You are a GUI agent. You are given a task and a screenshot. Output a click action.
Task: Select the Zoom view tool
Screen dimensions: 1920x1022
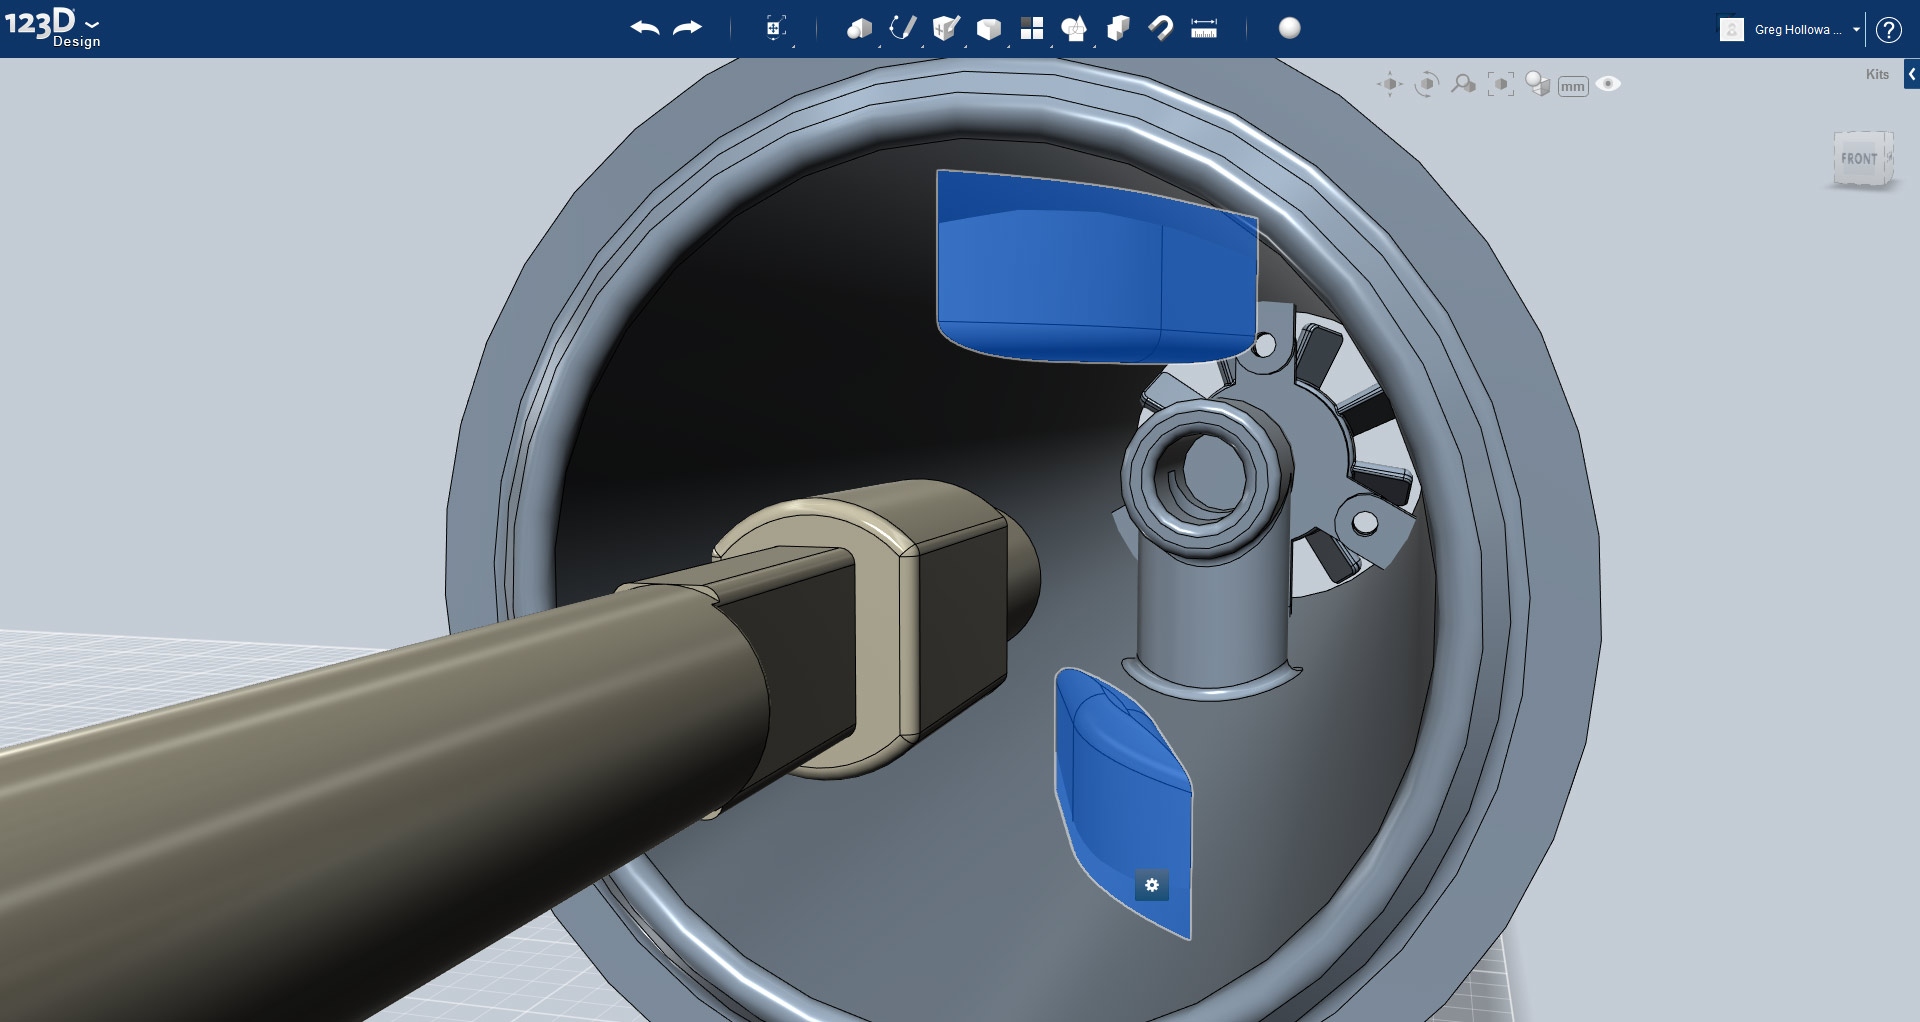[1464, 84]
